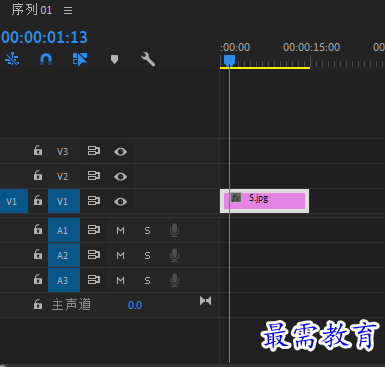This screenshot has height=367, width=385.
Task: Open Timeline Display Settings wrench
Action: [148, 59]
